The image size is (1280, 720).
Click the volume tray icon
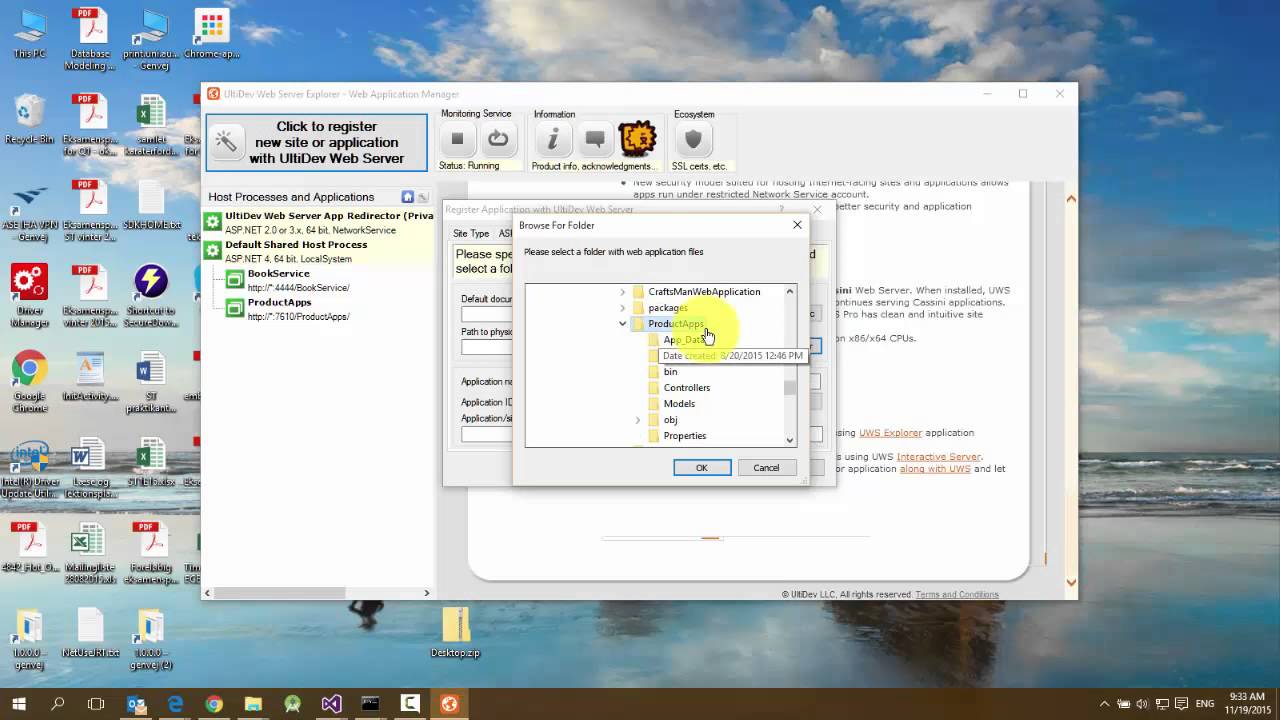click(x=1141, y=704)
